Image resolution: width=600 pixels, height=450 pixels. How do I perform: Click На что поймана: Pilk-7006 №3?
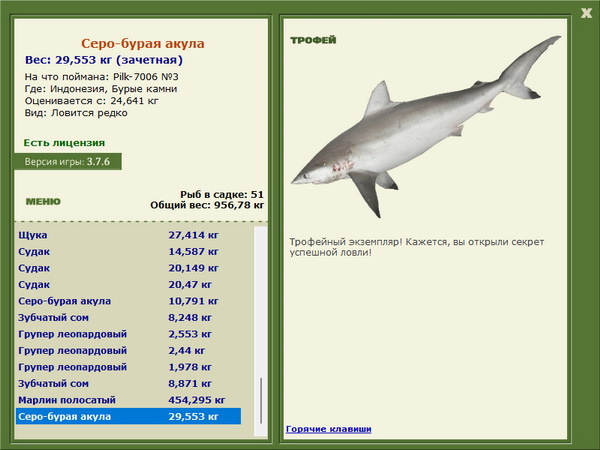(x=101, y=77)
